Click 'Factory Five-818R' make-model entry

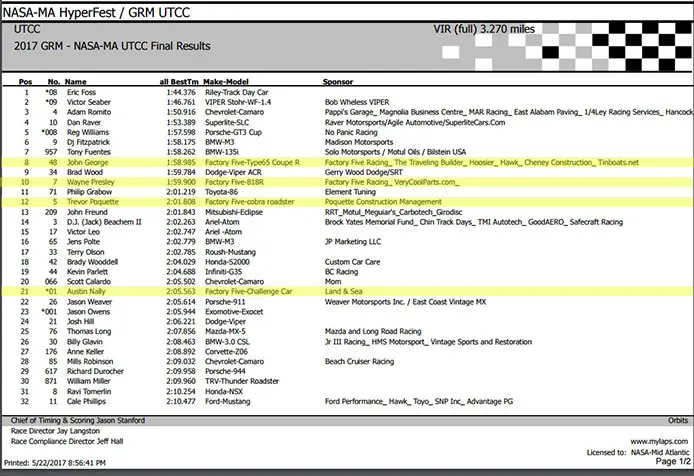pyautogui.click(x=235, y=182)
